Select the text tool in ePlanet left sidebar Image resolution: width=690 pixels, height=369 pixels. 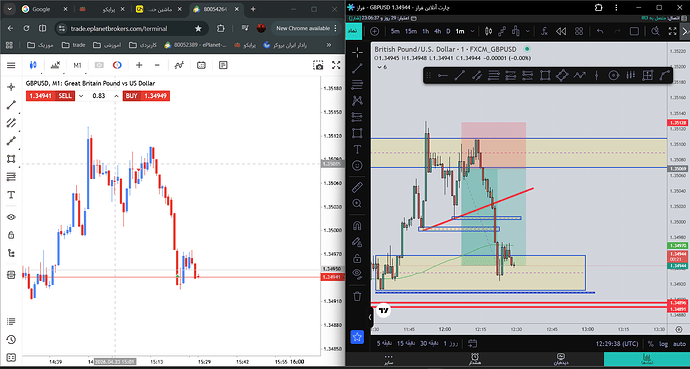(x=11, y=195)
